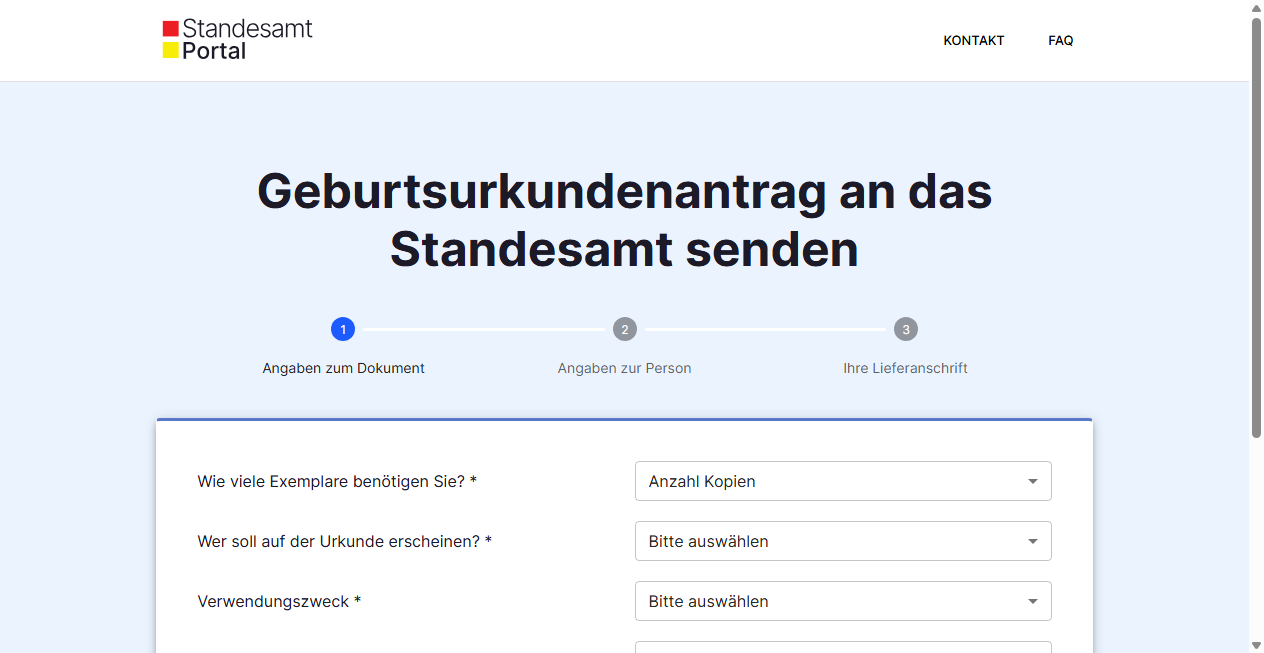Navigate to the FAQ section
This screenshot has height=653, width=1264.
(x=1060, y=40)
